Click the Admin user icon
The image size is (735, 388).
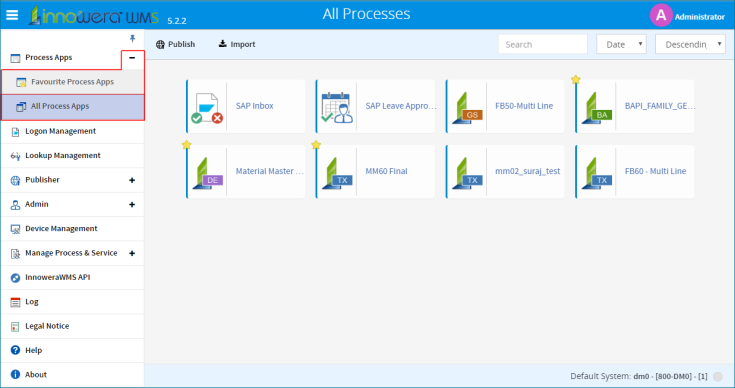15,205
